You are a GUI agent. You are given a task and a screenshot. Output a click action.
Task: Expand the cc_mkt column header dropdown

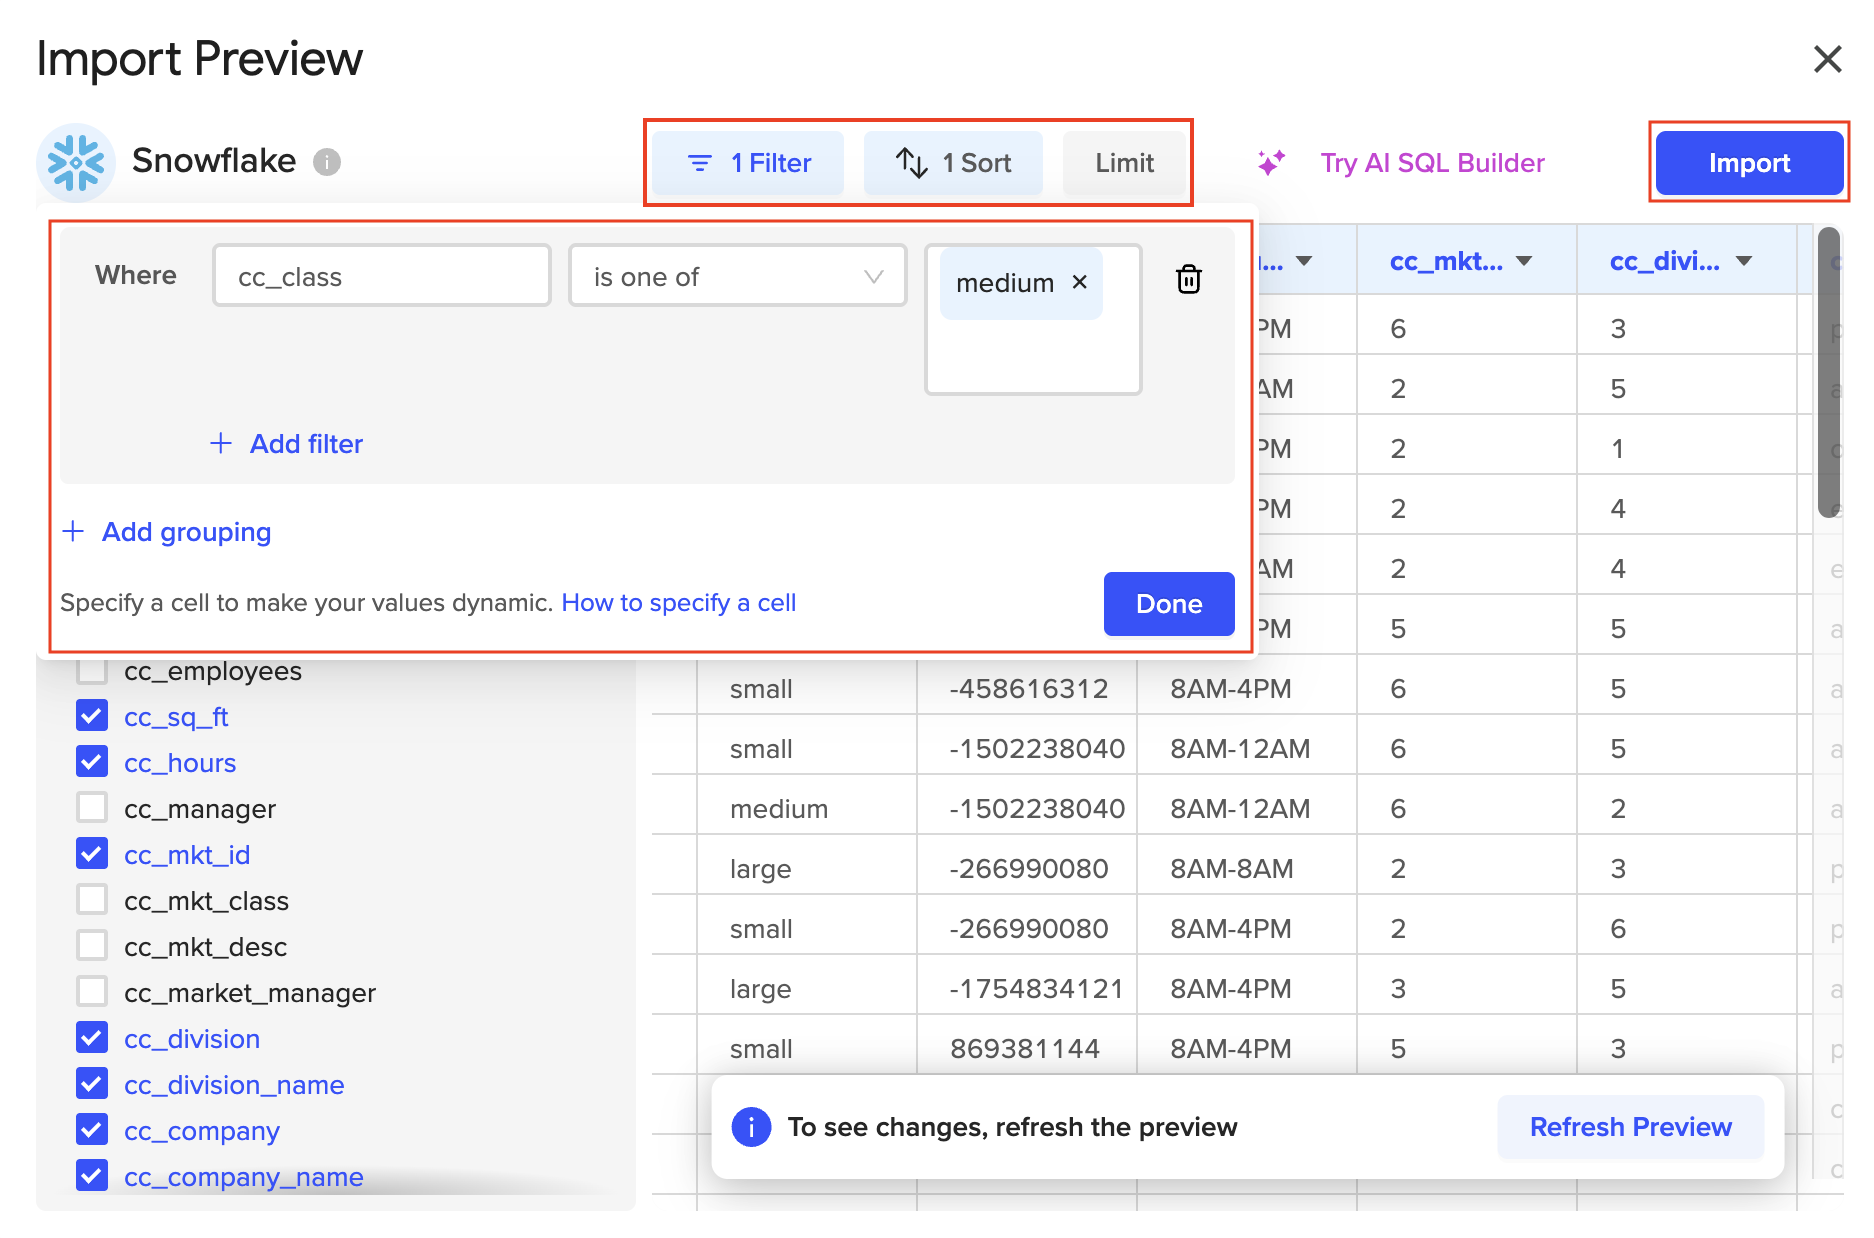point(1524,262)
